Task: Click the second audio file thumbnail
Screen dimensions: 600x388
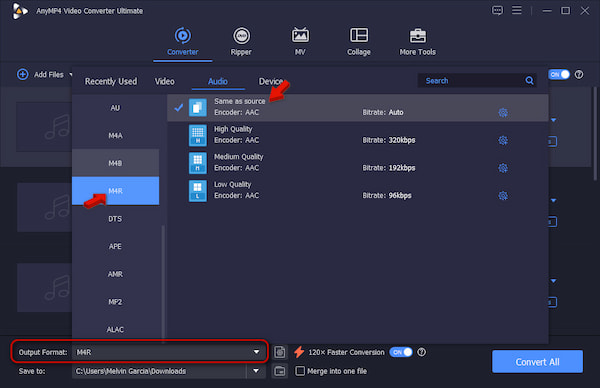Action: pos(45,207)
